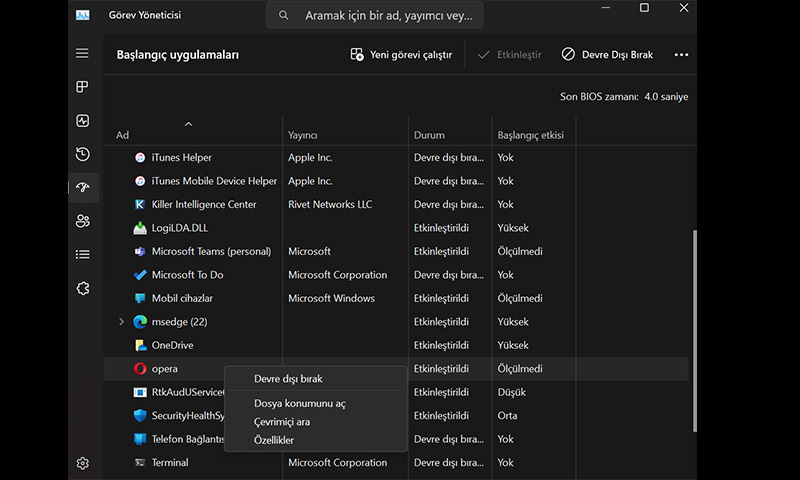Click 'Microsoft Corporation' publisher of Terminal

coord(337,463)
